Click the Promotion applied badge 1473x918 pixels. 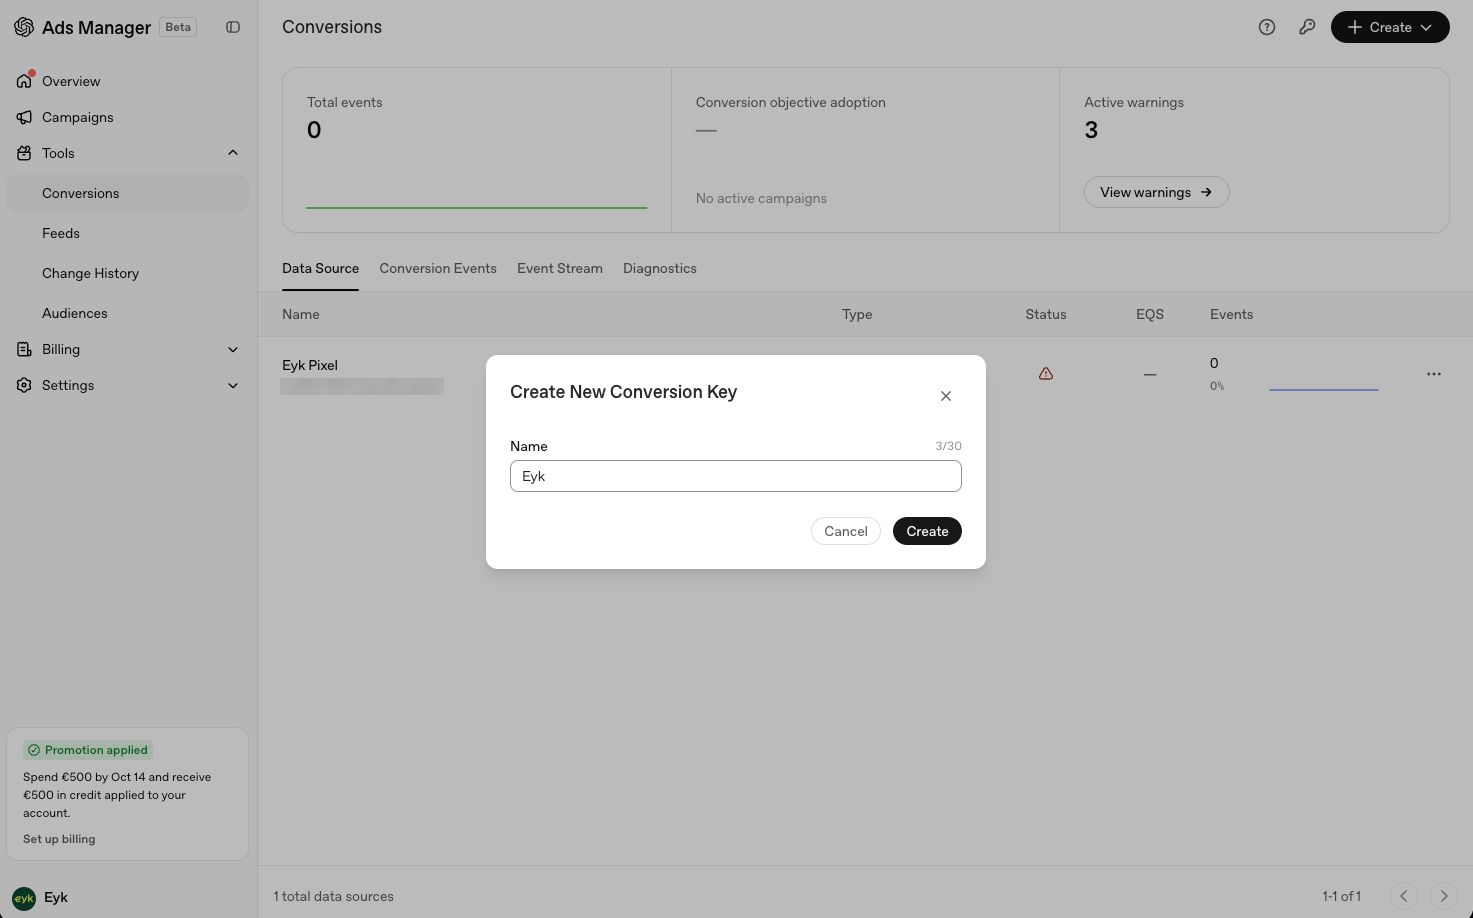point(88,750)
